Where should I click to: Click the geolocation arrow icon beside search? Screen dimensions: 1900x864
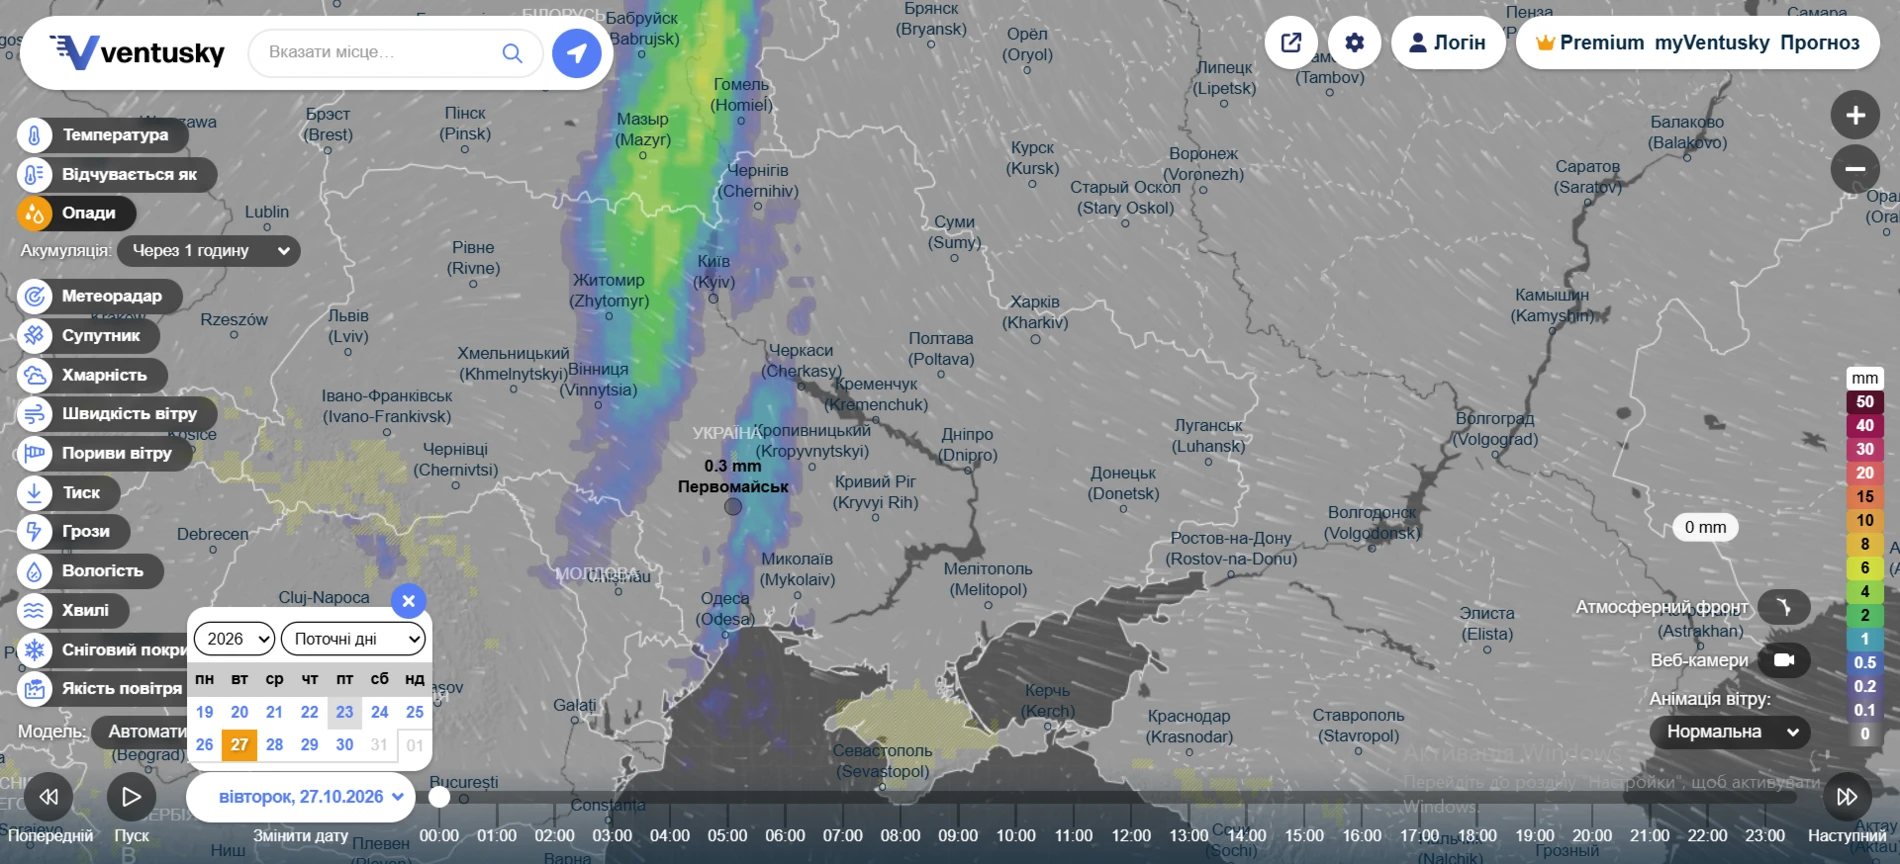[x=577, y=52]
